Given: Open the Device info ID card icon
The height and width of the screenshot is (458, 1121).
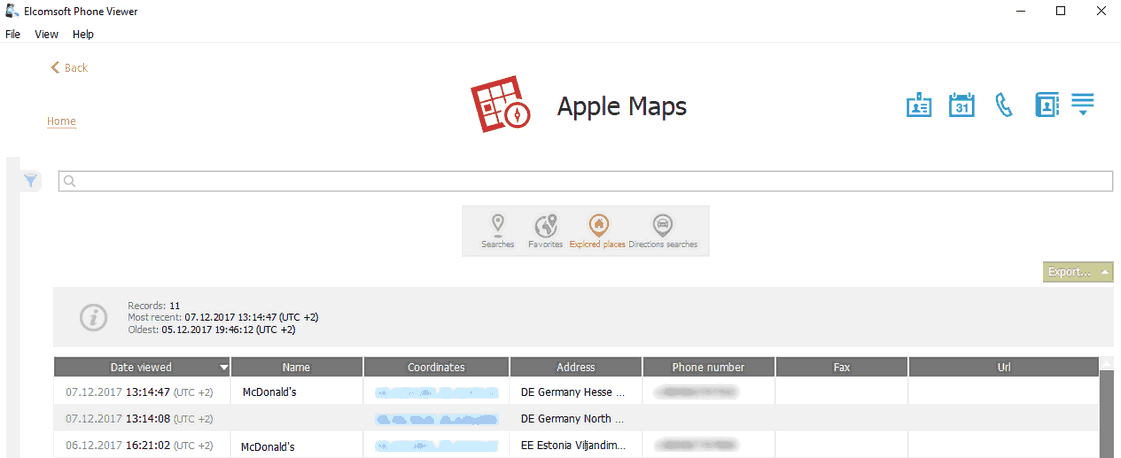Looking at the screenshot, I should [x=919, y=105].
